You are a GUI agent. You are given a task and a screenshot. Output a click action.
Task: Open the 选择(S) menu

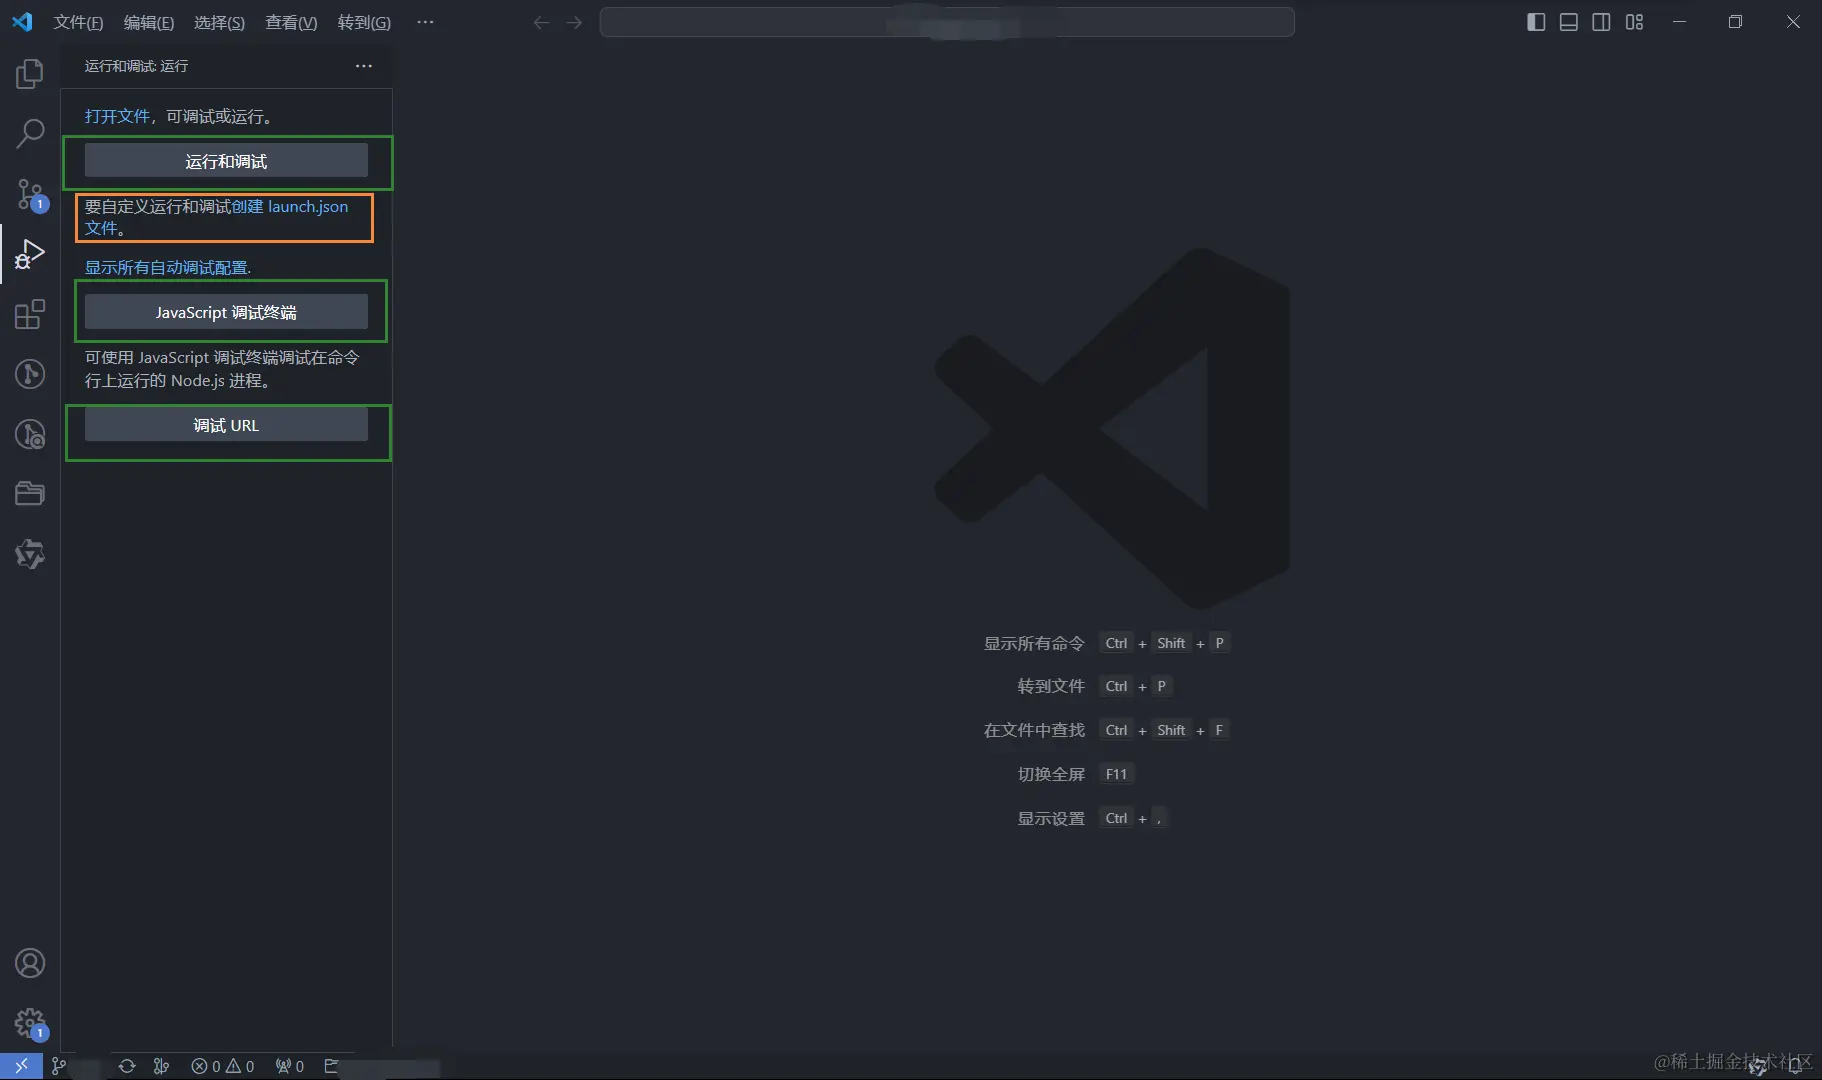(x=219, y=22)
